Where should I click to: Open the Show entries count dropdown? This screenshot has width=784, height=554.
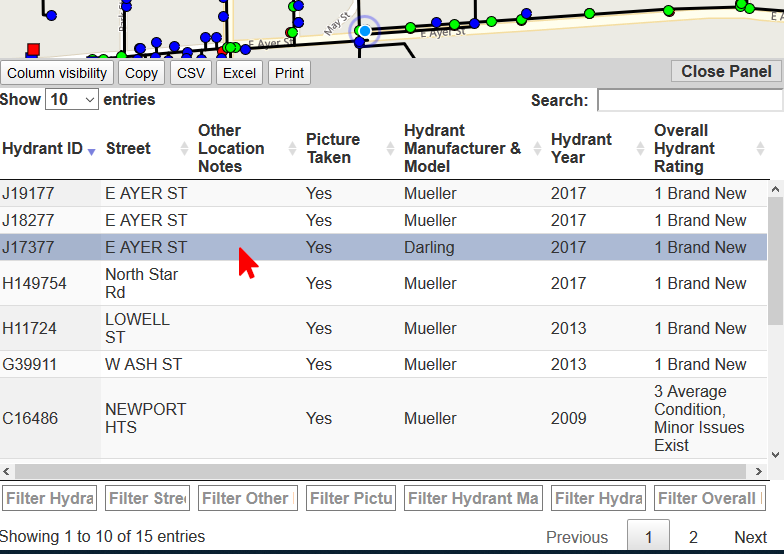[x=73, y=100]
